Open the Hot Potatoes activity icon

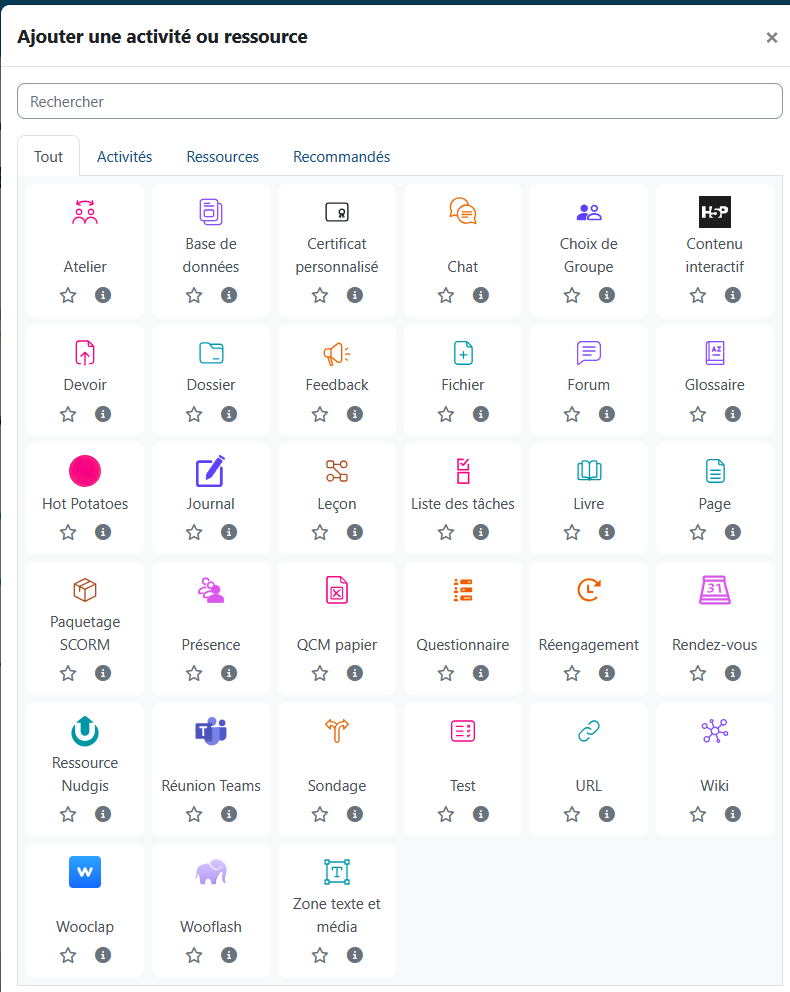(85, 471)
